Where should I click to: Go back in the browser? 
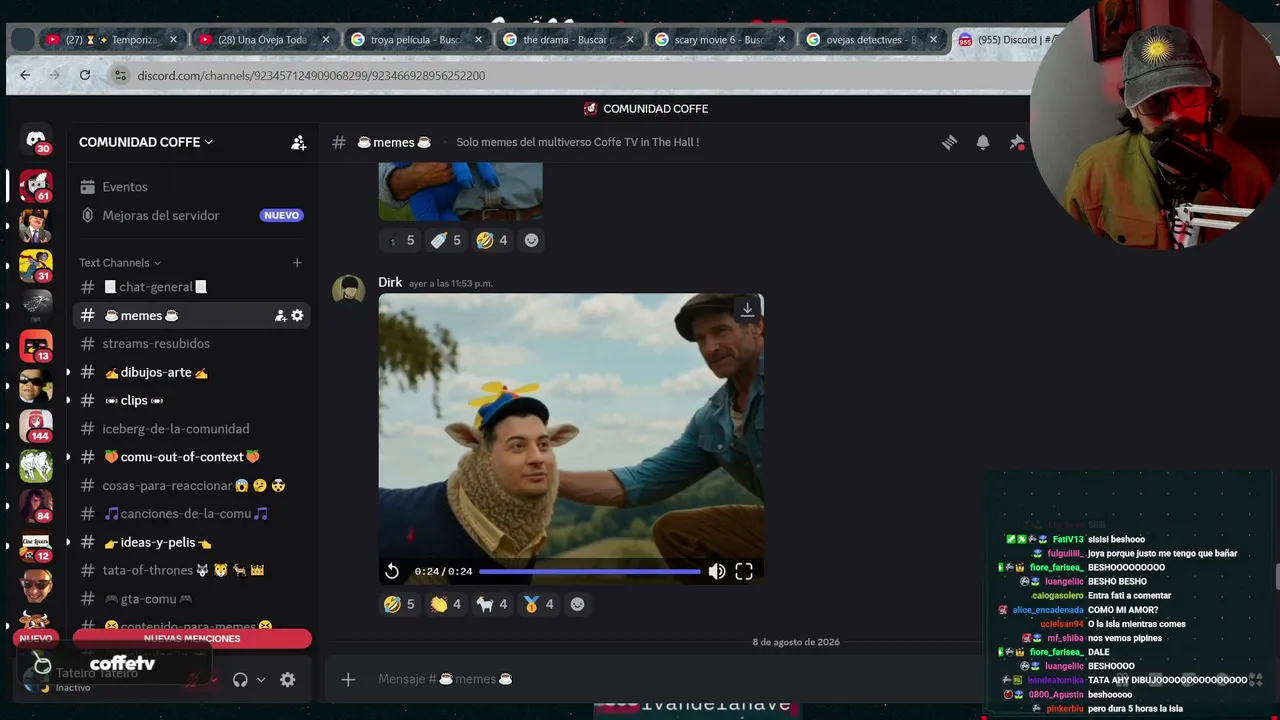25,75
